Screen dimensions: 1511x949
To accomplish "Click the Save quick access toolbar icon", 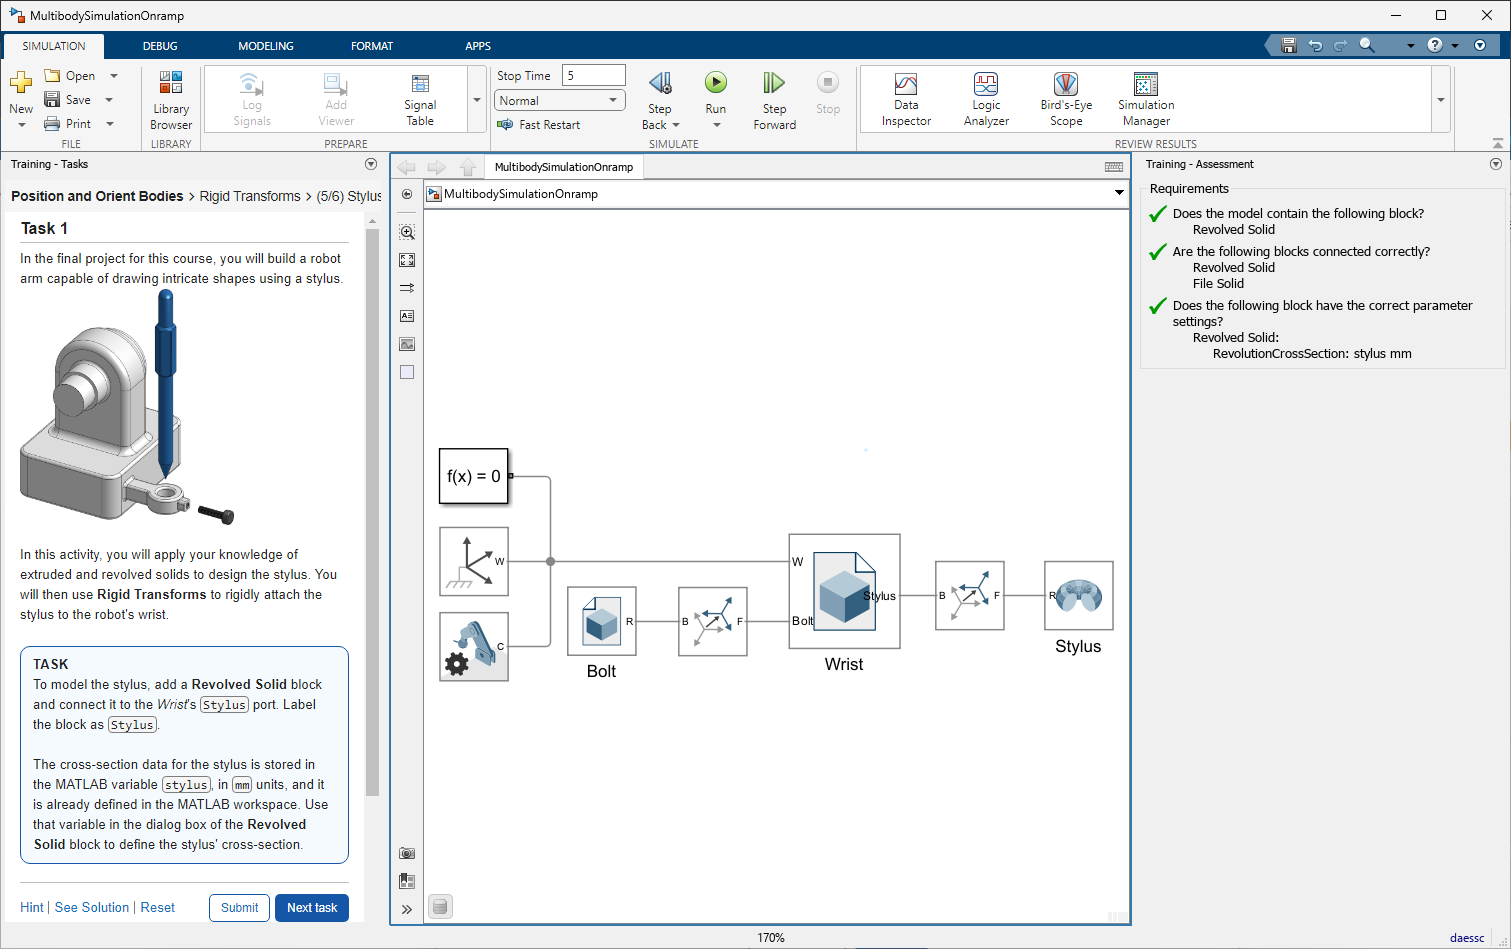I will click(x=1289, y=46).
